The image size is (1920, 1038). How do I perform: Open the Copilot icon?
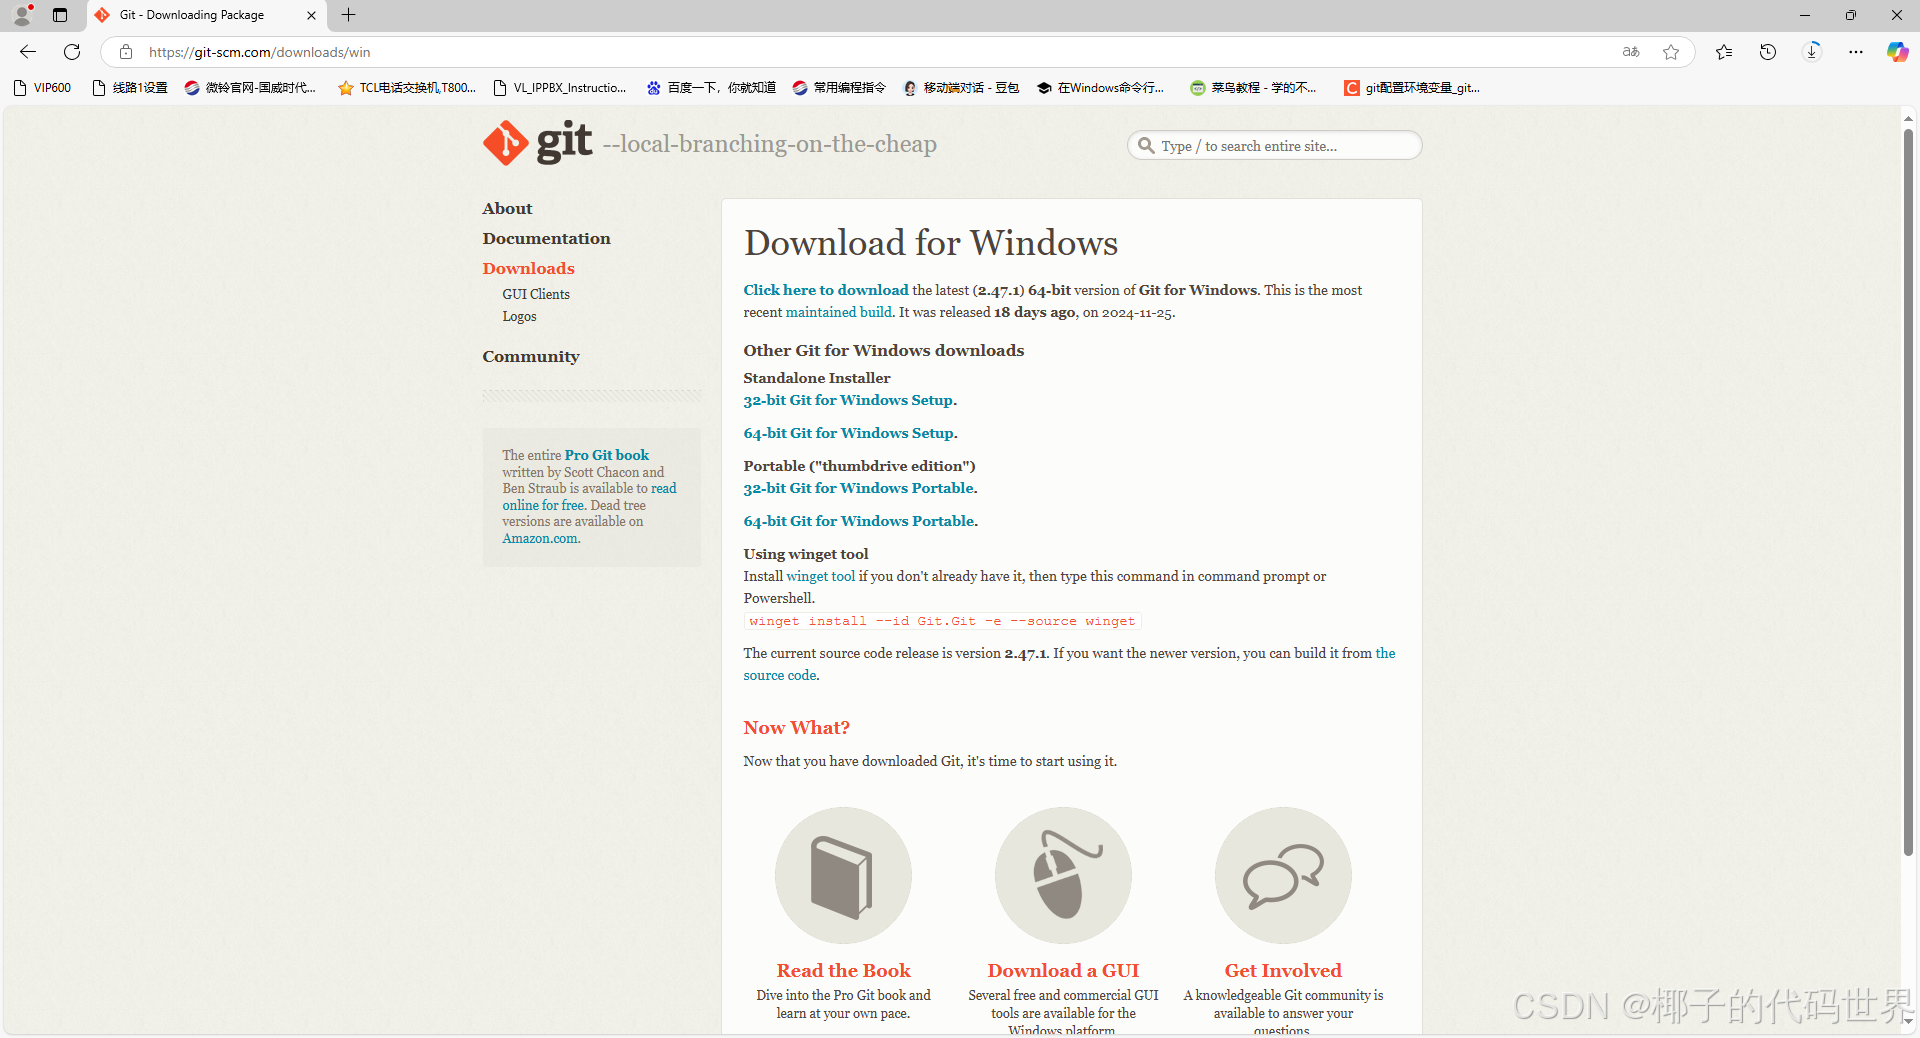pyautogui.click(x=1897, y=52)
